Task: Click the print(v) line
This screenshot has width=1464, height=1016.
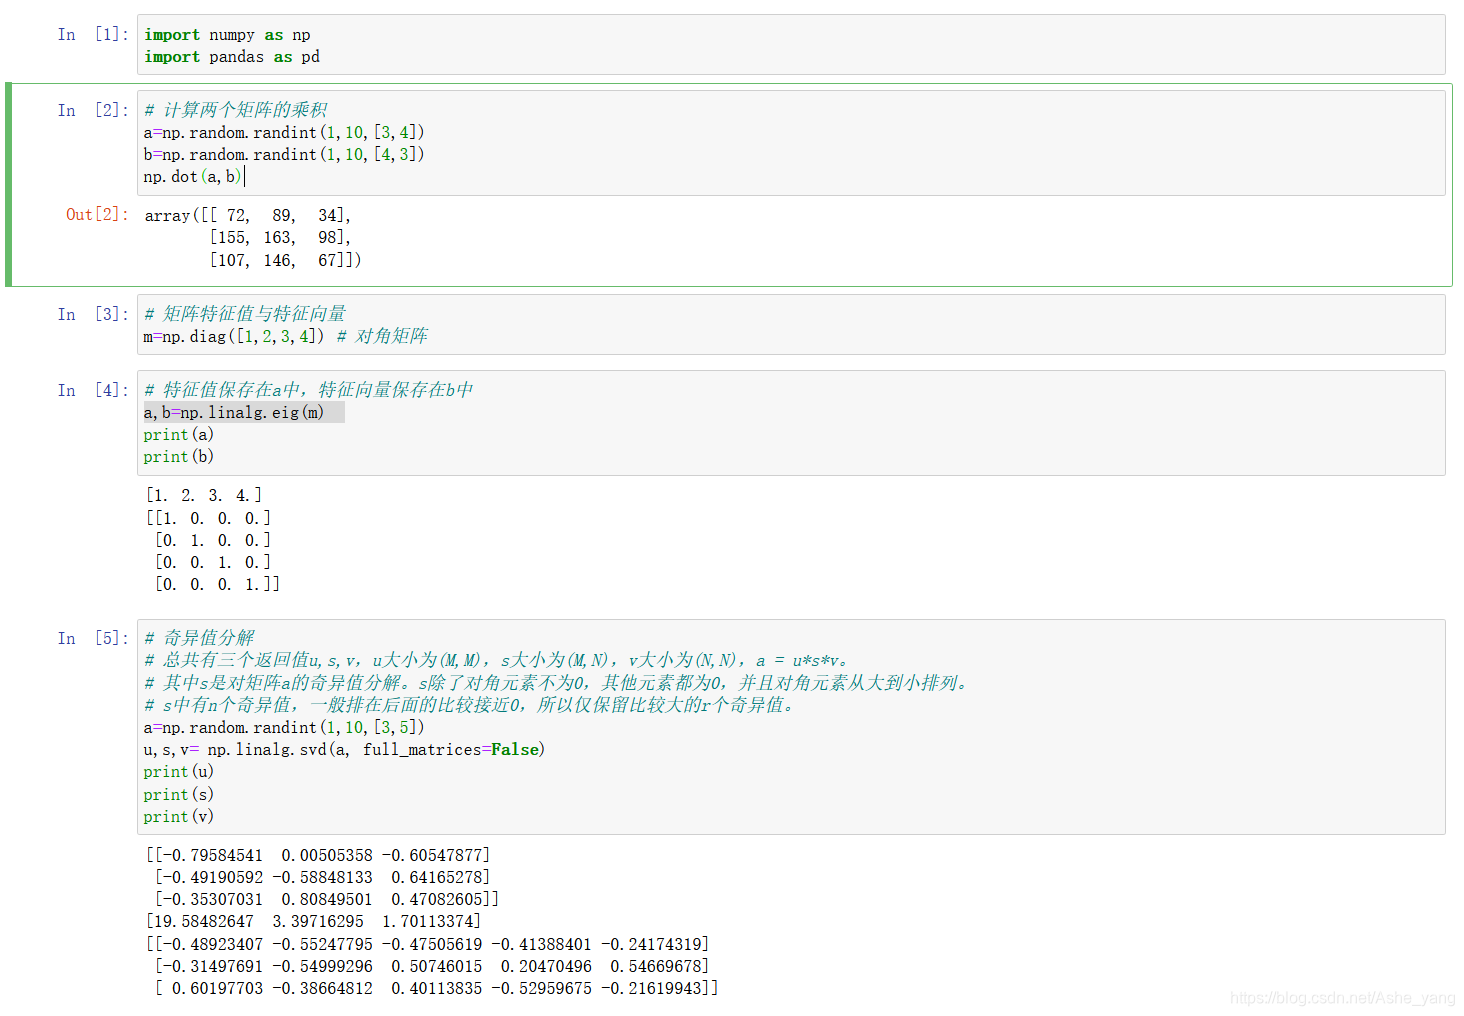Action: click(x=178, y=817)
